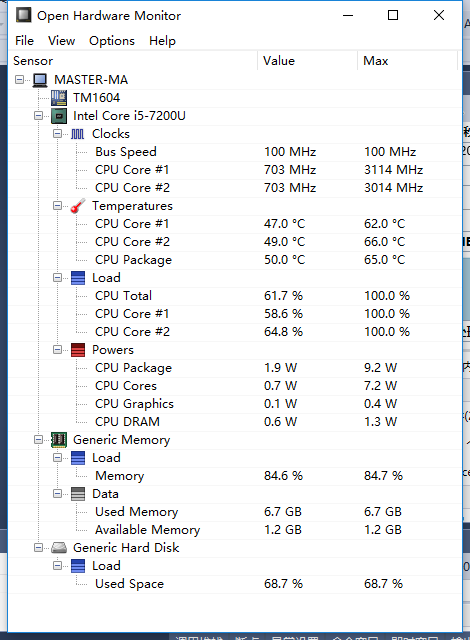Click the red Powers icon

[x=78, y=350]
